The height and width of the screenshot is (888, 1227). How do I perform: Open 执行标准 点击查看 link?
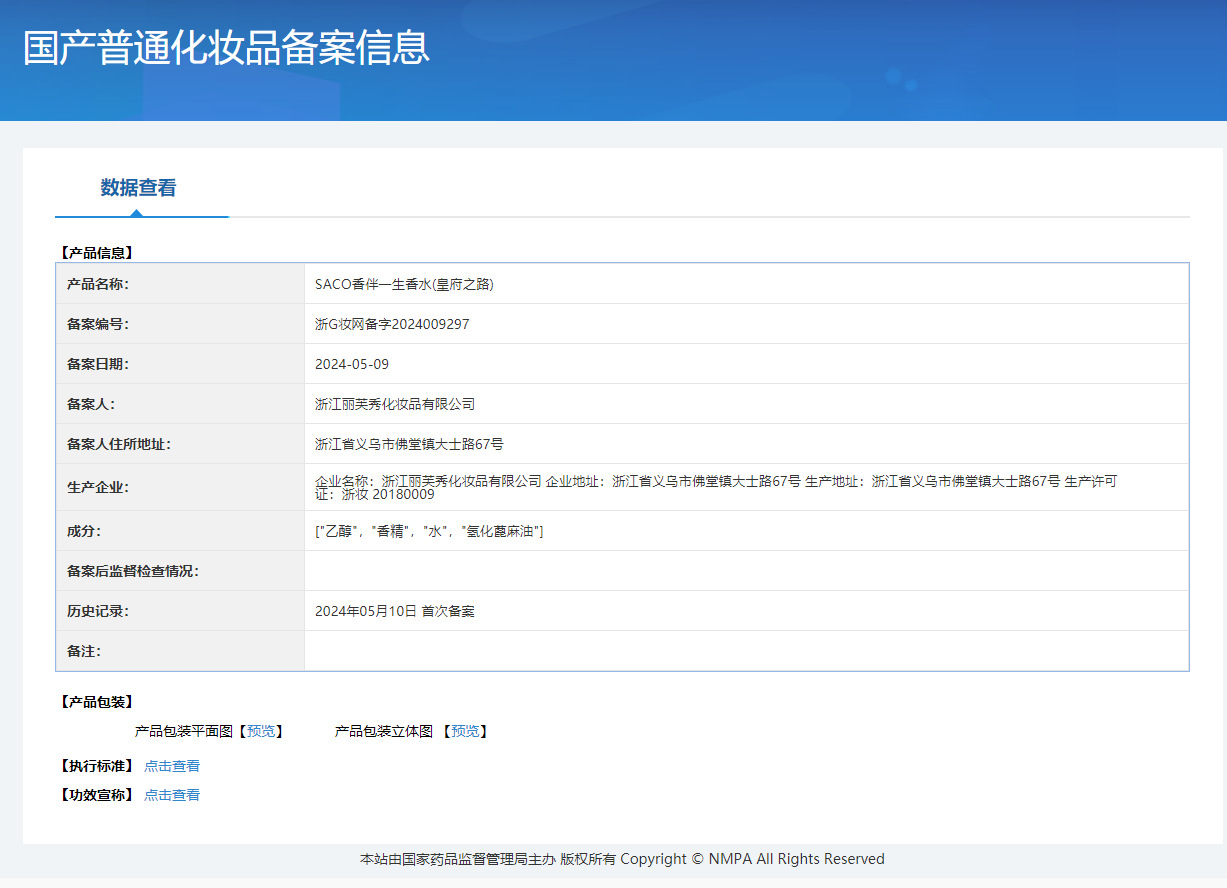[x=172, y=766]
